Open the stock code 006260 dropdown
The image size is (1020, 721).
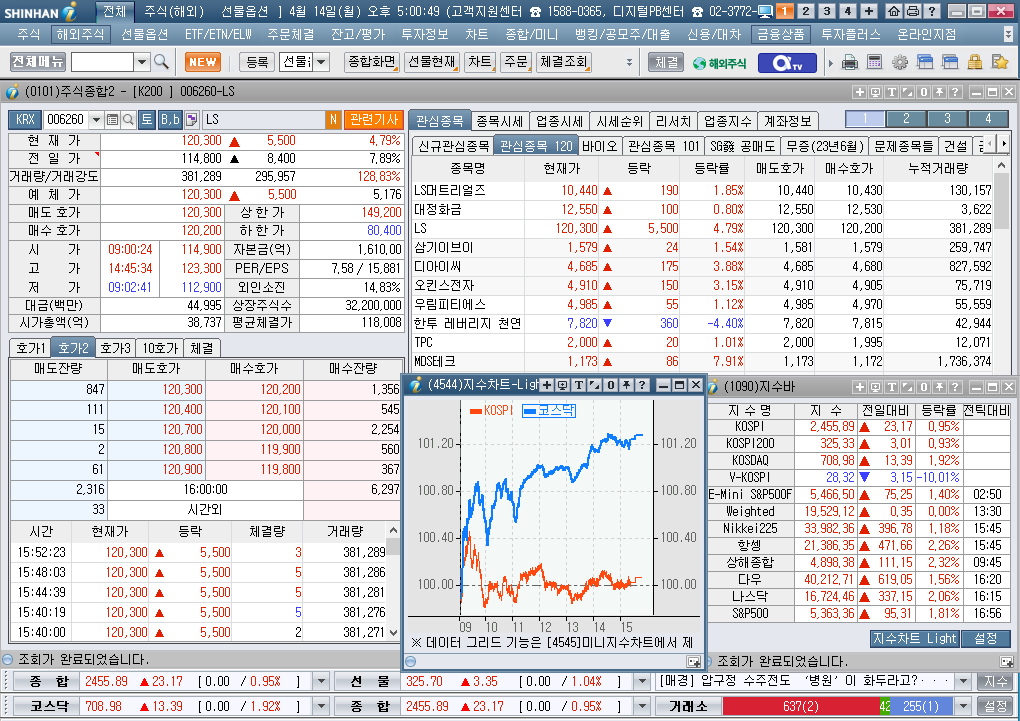[x=96, y=120]
